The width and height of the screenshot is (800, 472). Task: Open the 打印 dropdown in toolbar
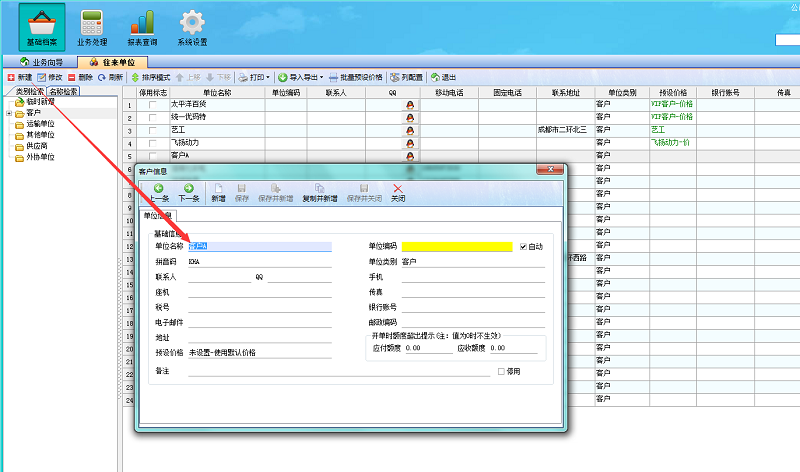(254, 77)
